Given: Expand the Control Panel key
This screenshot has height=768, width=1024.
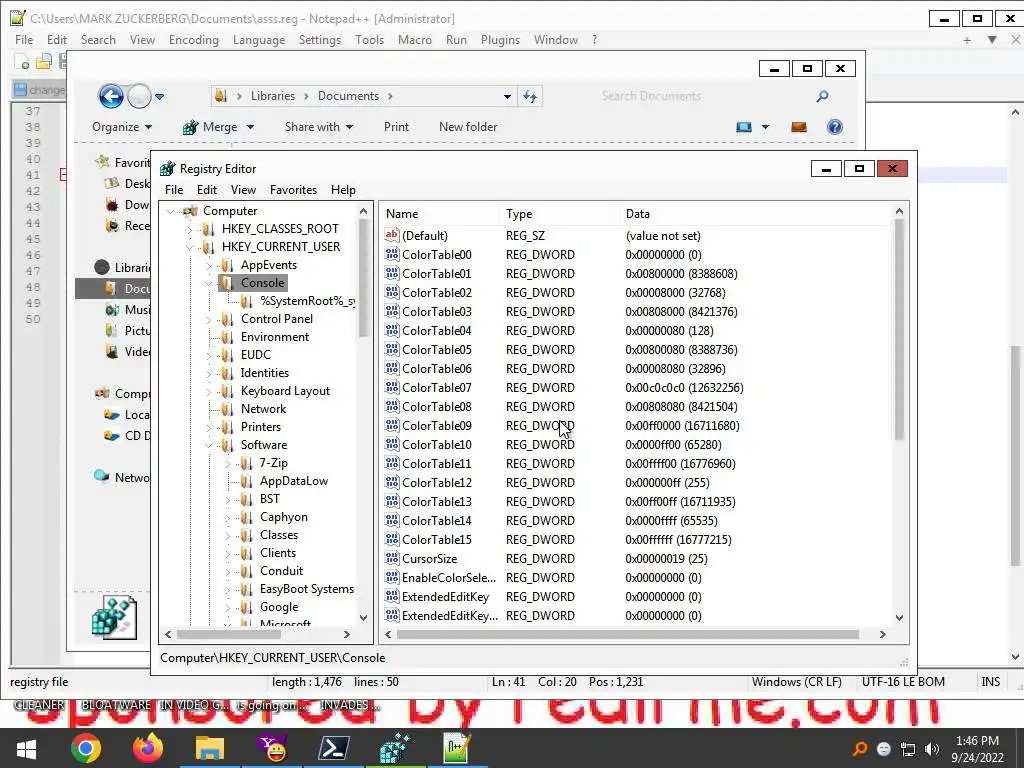Looking at the screenshot, I should pyautogui.click(x=208, y=319).
